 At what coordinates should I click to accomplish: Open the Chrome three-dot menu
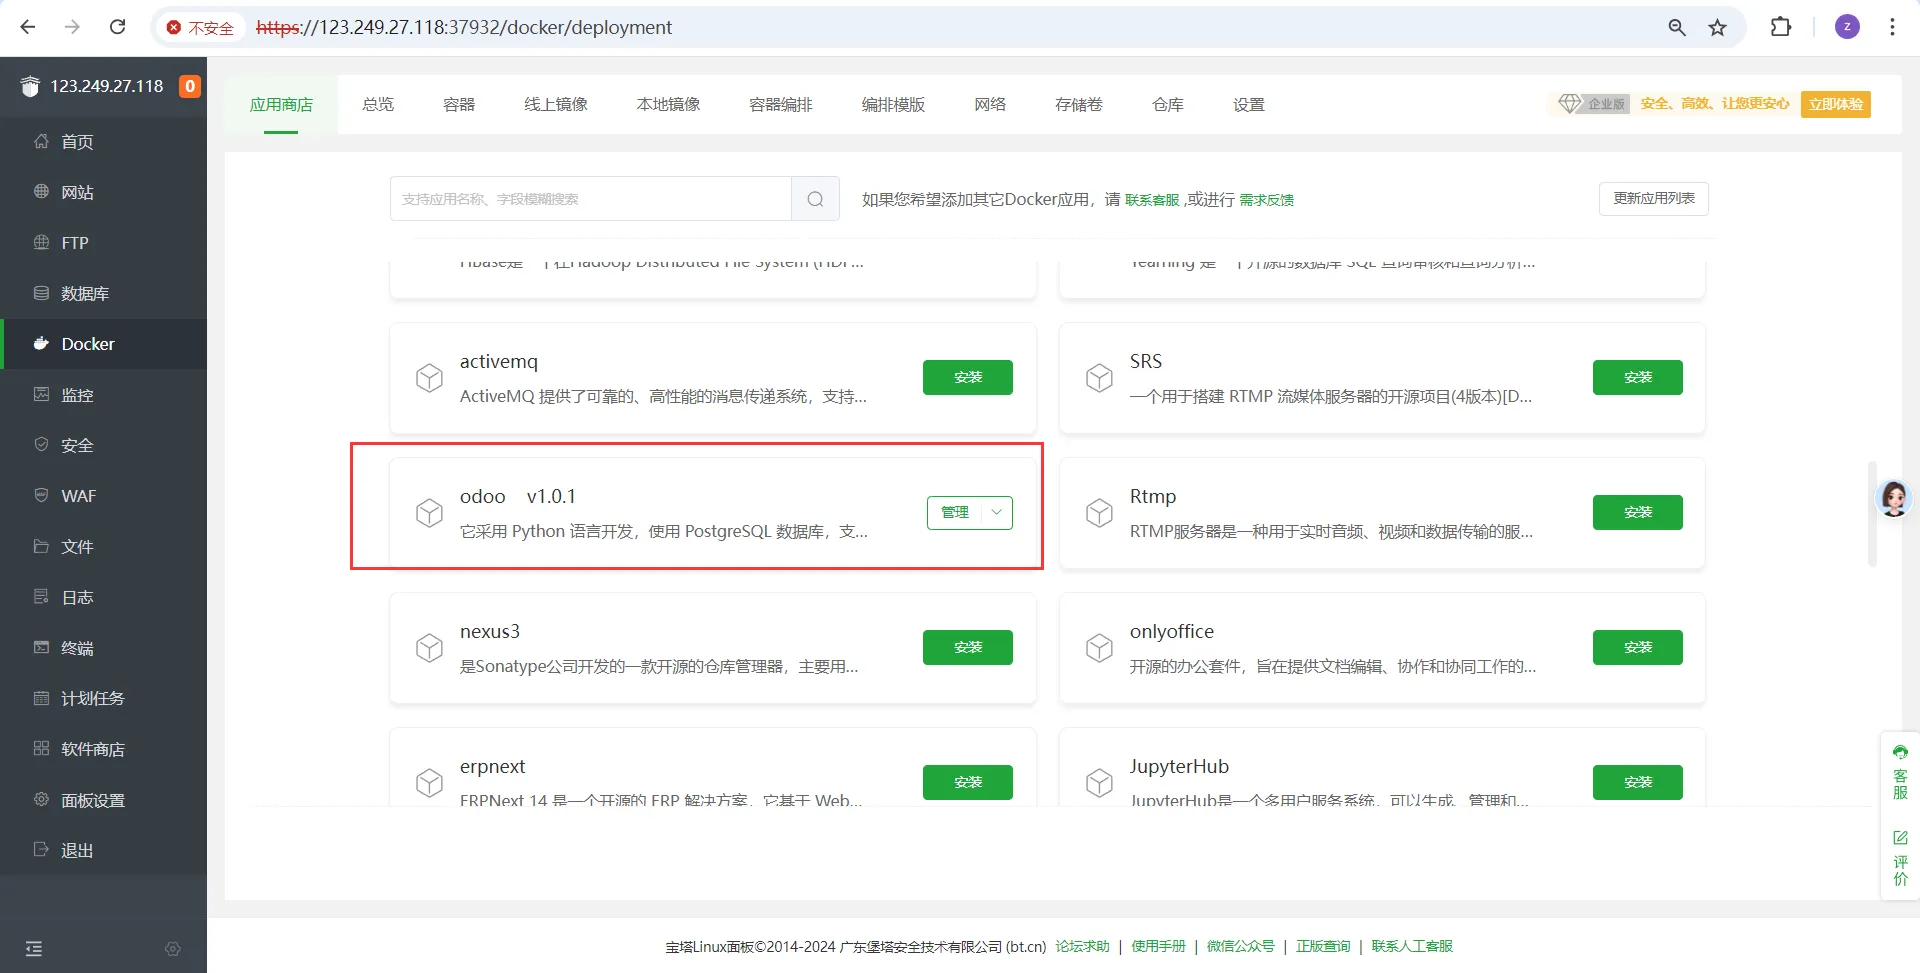point(1892,27)
